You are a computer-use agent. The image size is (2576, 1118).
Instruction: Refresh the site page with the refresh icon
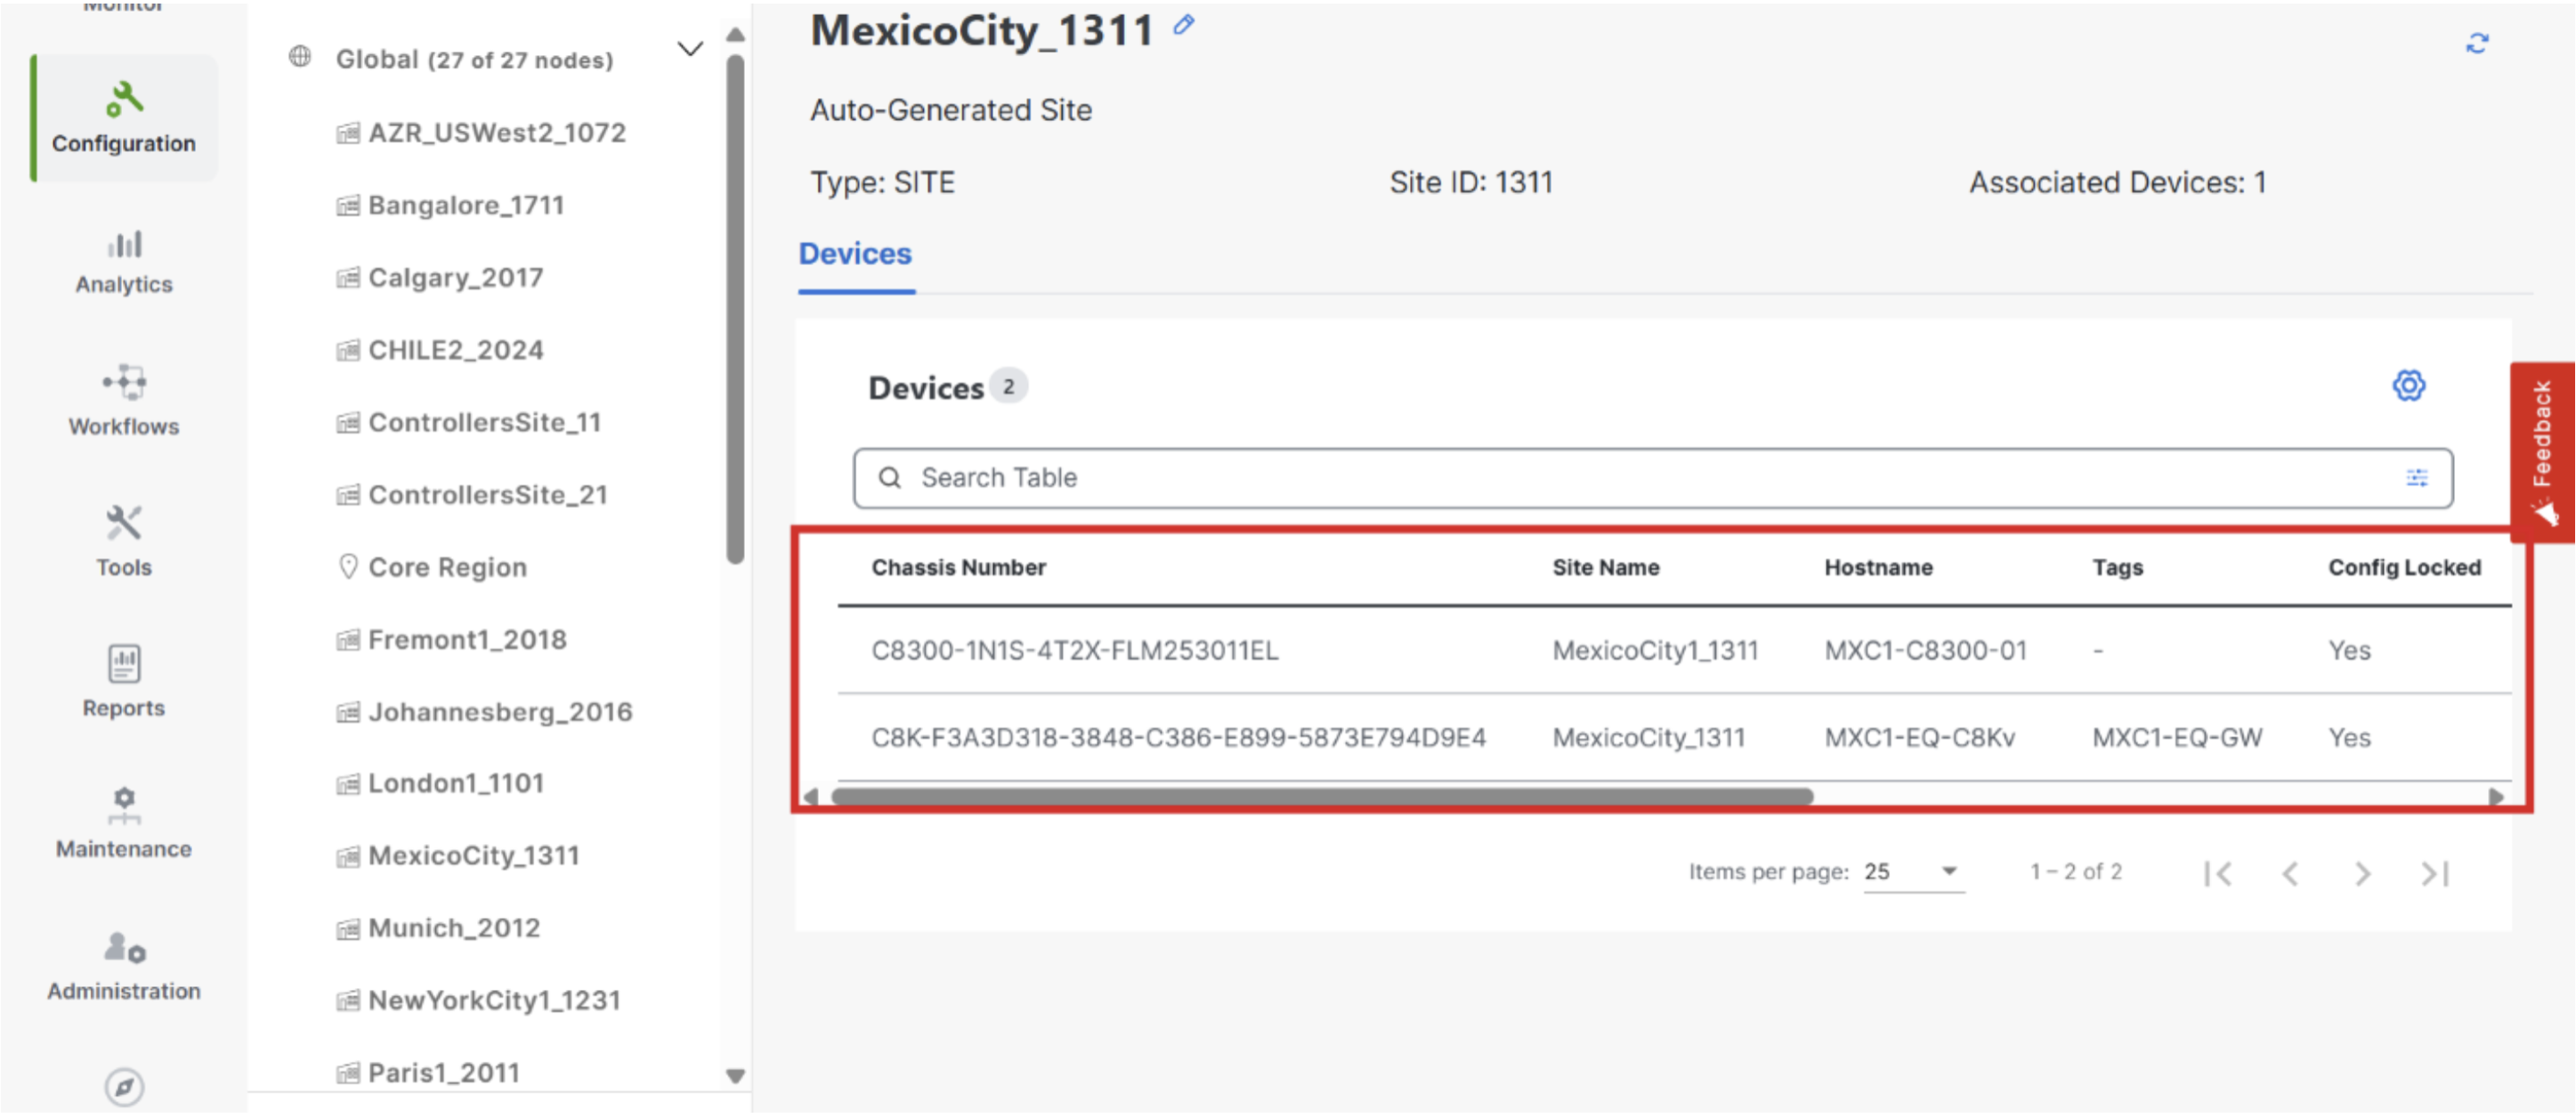pos(2477,43)
